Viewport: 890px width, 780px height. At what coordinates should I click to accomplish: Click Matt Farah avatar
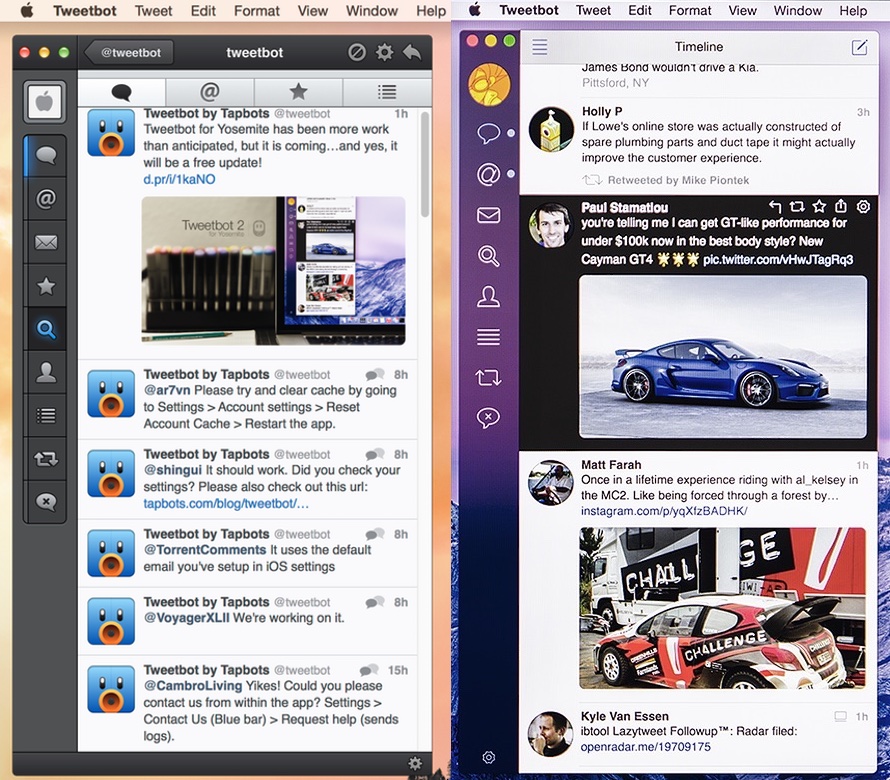click(550, 483)
